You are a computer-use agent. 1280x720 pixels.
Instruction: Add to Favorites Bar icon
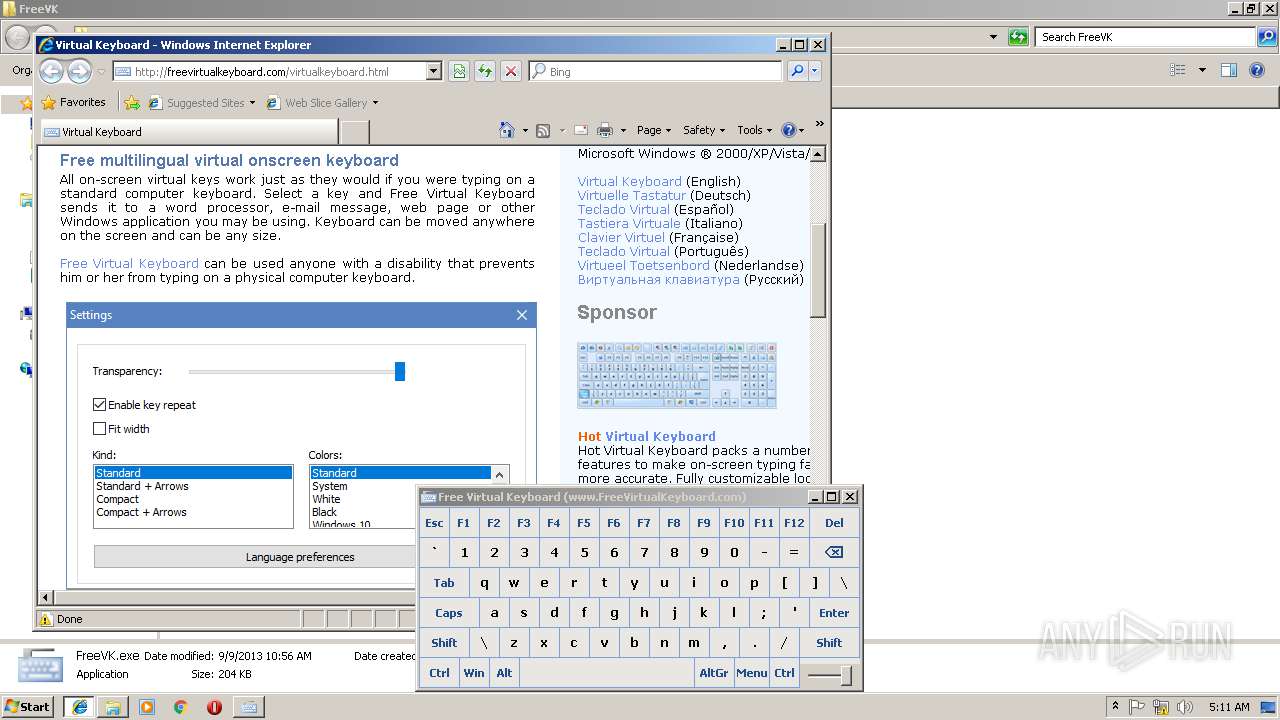click(x=132, y=102)
